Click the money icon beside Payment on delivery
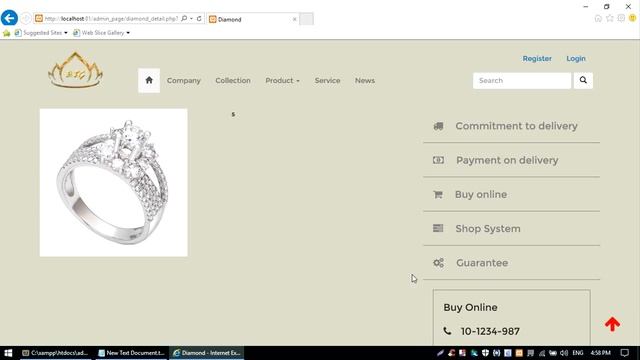The height and width of the screenshot is (360, 640). (438, 160)
